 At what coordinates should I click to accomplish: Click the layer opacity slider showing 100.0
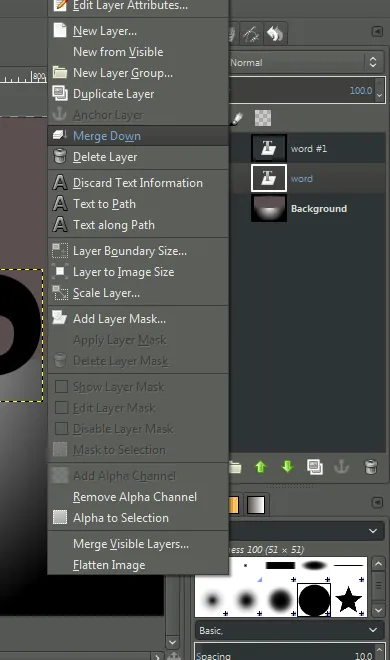302,90
